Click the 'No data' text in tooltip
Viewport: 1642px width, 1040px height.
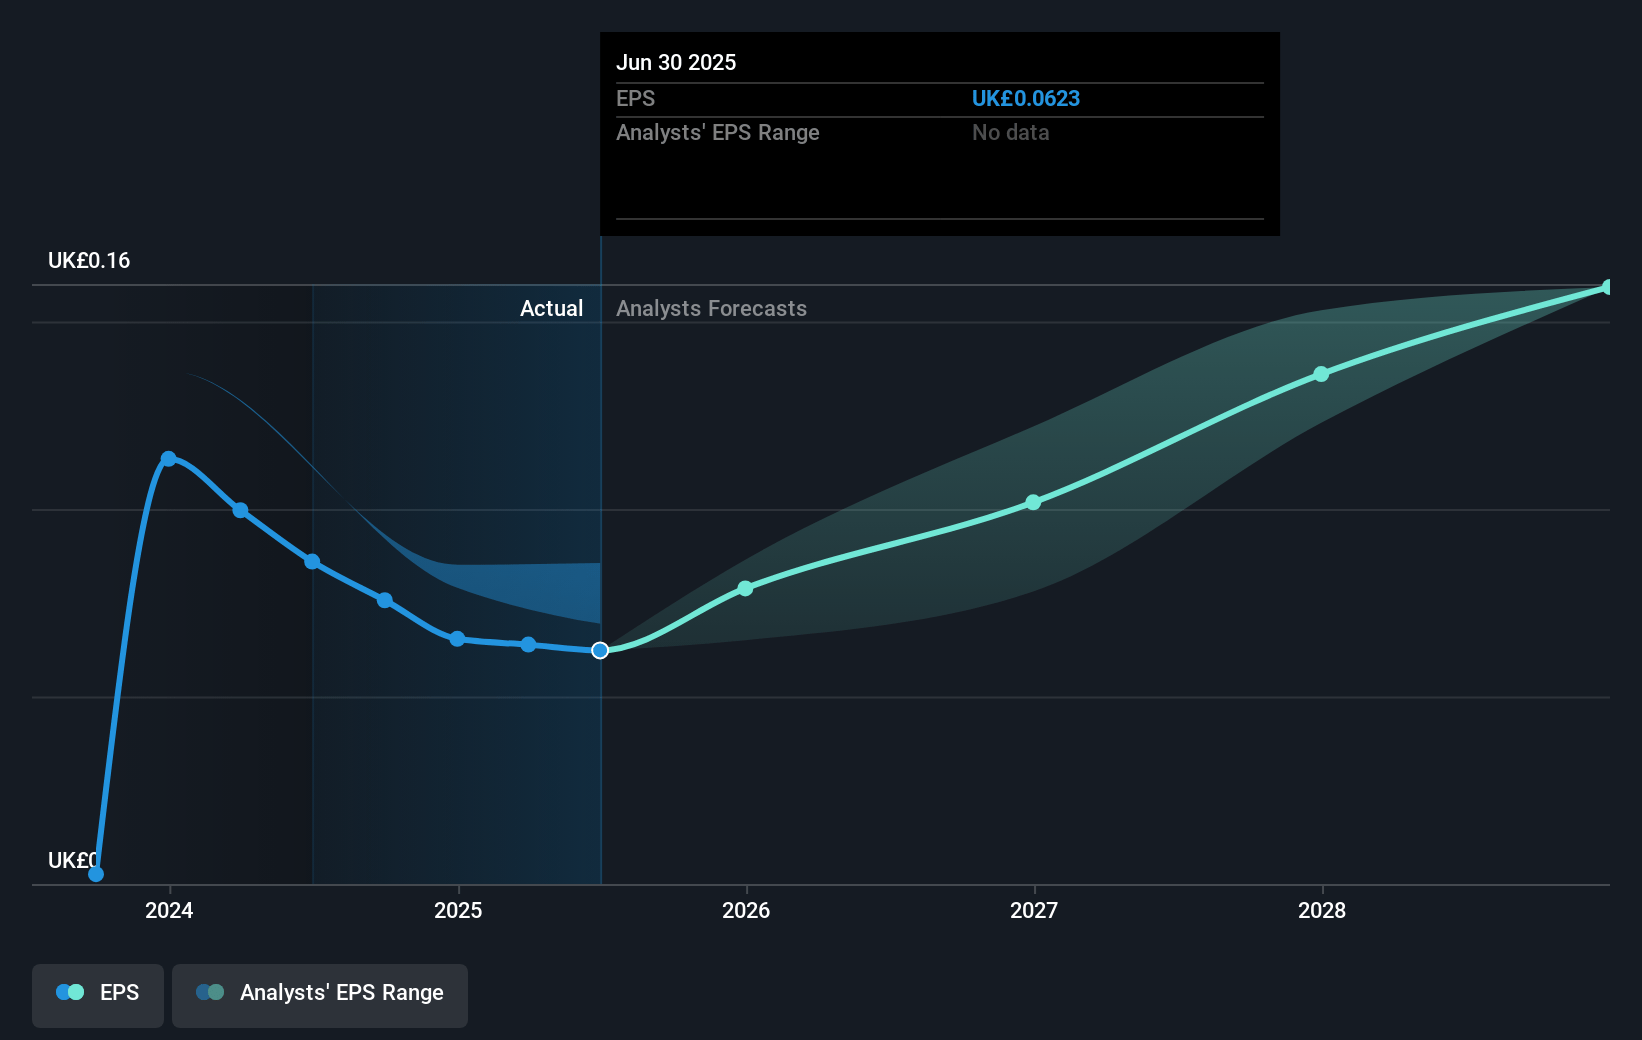(1010, 133)
